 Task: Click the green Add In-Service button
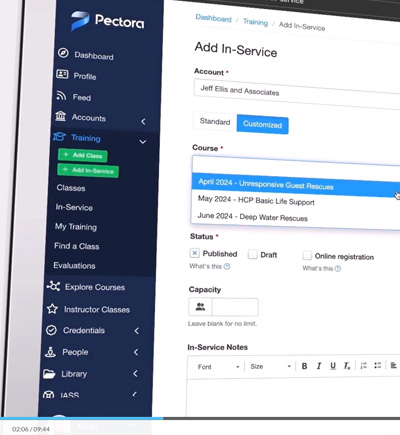point(88,170)
